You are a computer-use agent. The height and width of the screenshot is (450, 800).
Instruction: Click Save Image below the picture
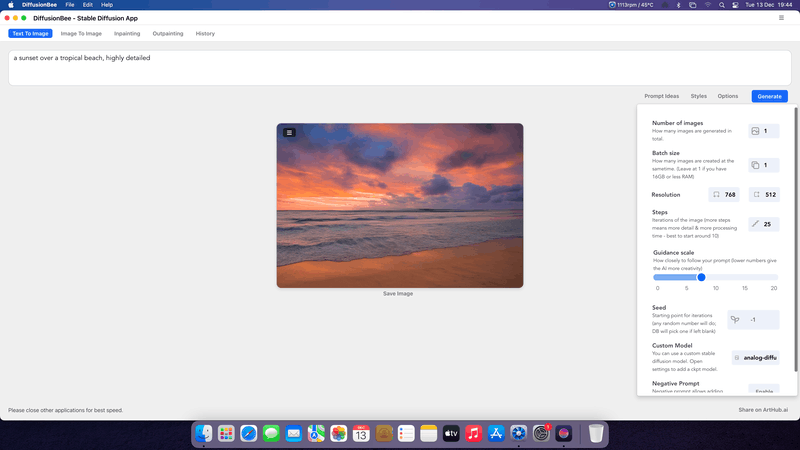(x=398, y=294)
